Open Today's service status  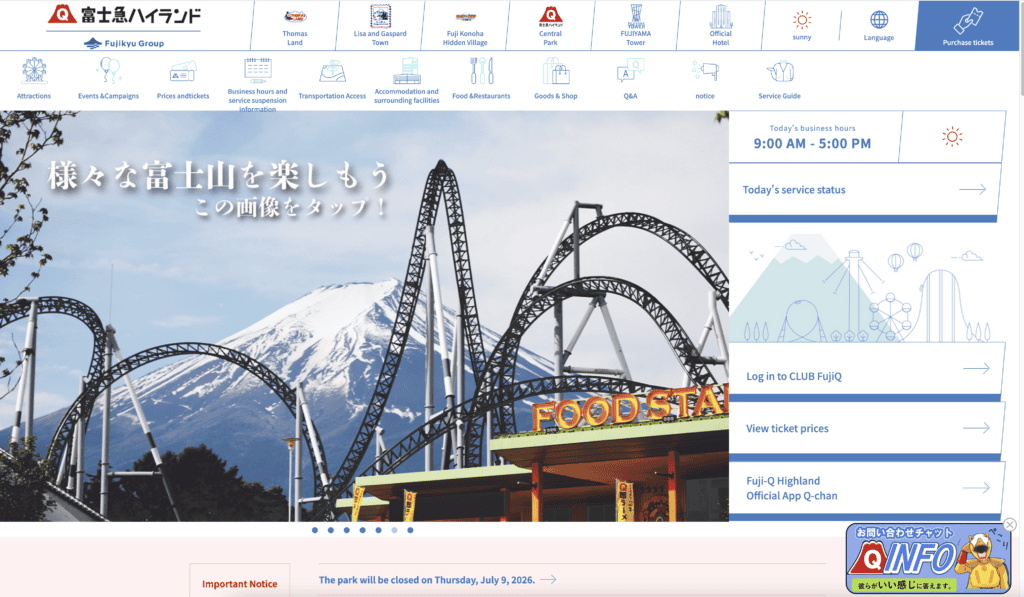[865, 189]
